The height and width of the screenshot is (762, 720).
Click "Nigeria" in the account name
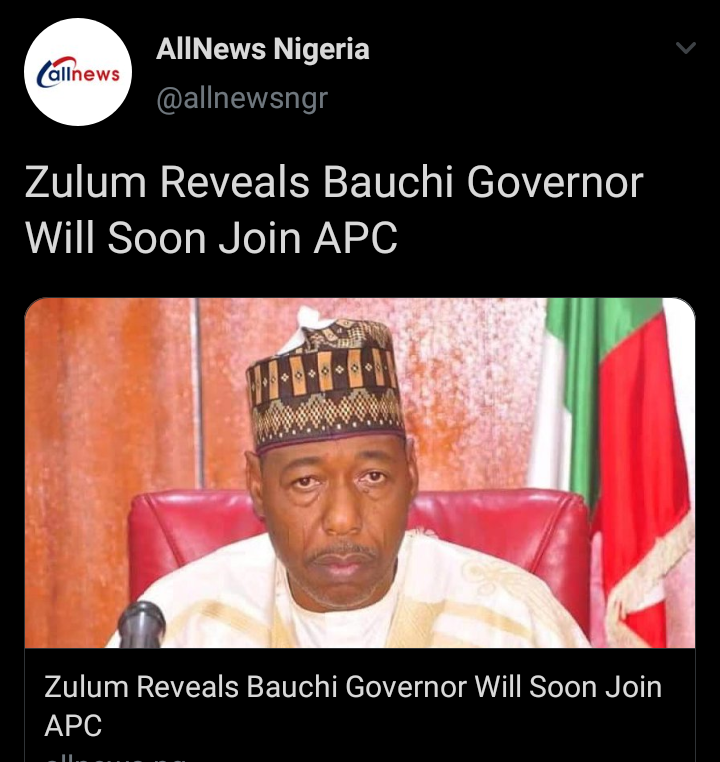(321, 49)
